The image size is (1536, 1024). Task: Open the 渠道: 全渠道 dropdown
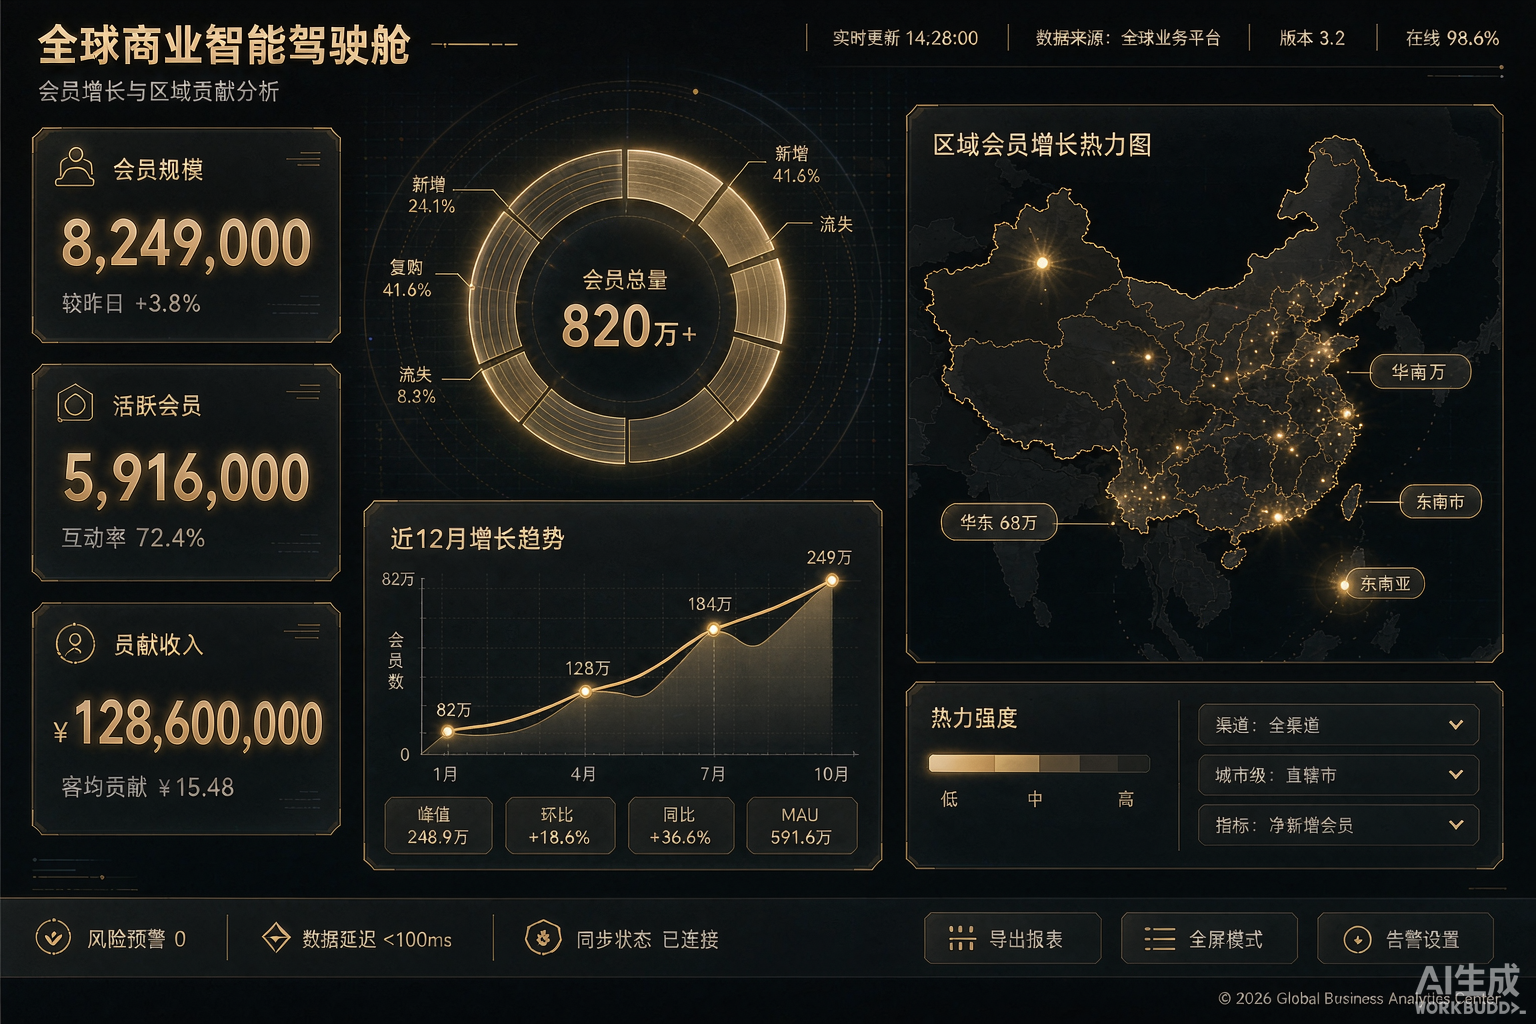coord(1338,725)
